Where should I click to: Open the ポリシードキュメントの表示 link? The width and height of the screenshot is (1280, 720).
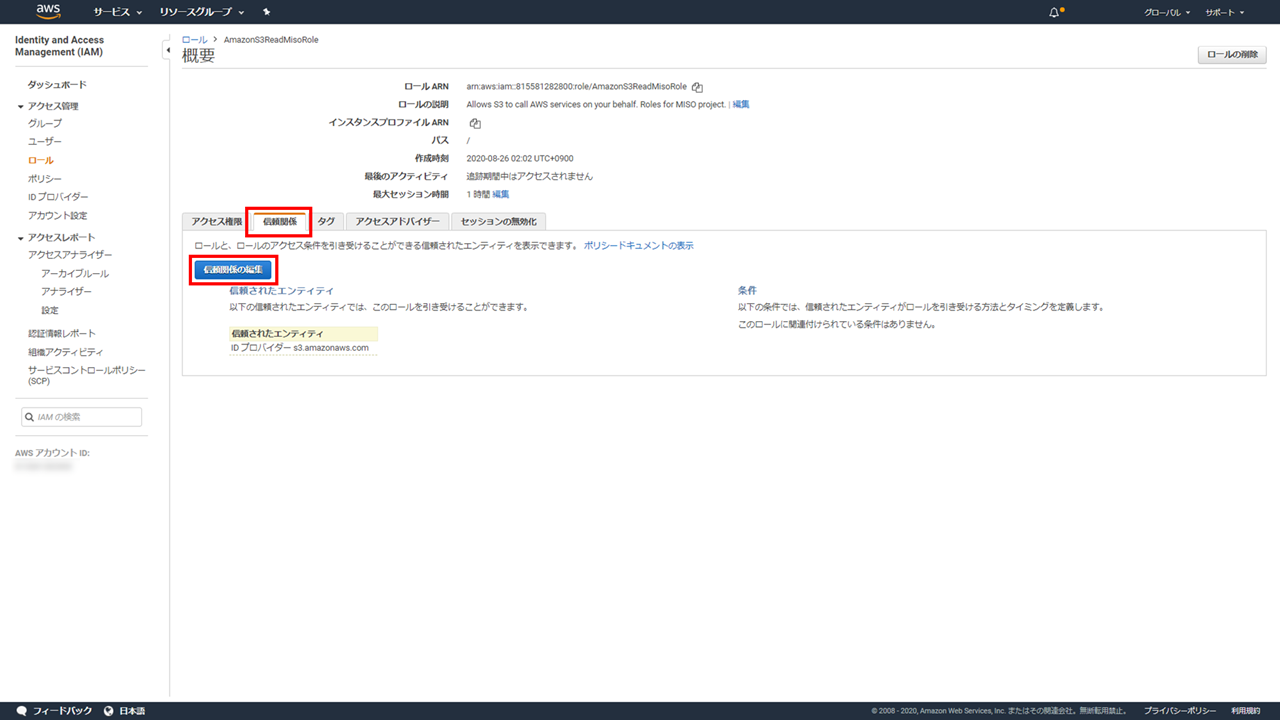point(638,245)
